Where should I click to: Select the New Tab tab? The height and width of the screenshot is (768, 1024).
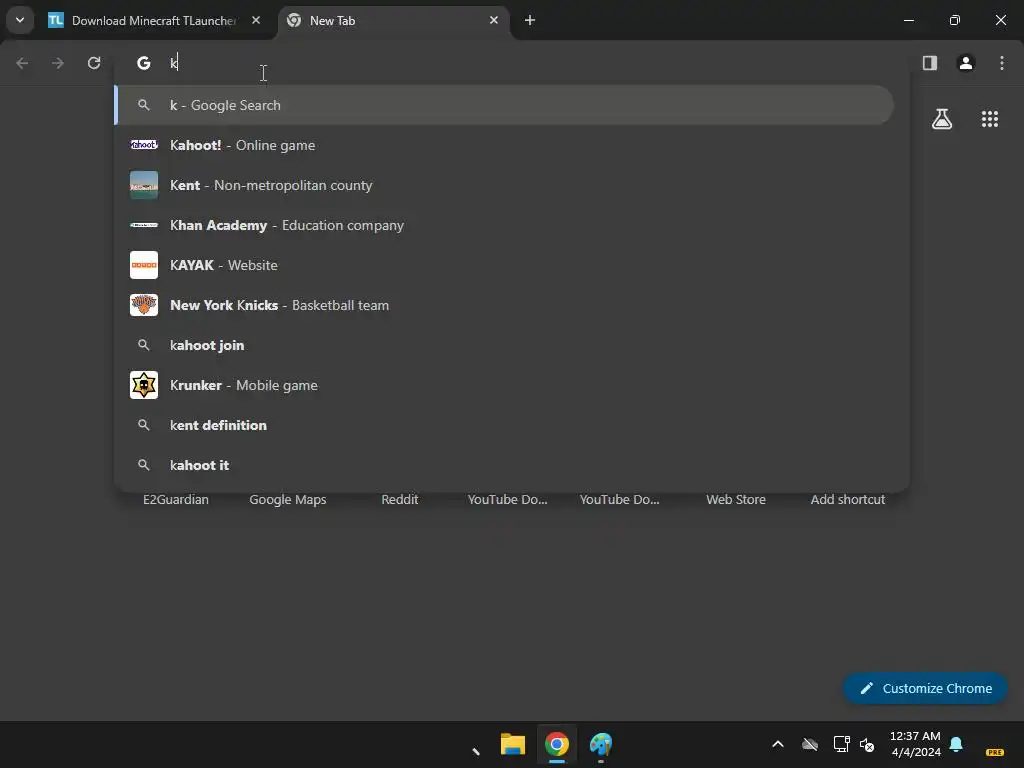pyautogui.click(x=395, y=20)
